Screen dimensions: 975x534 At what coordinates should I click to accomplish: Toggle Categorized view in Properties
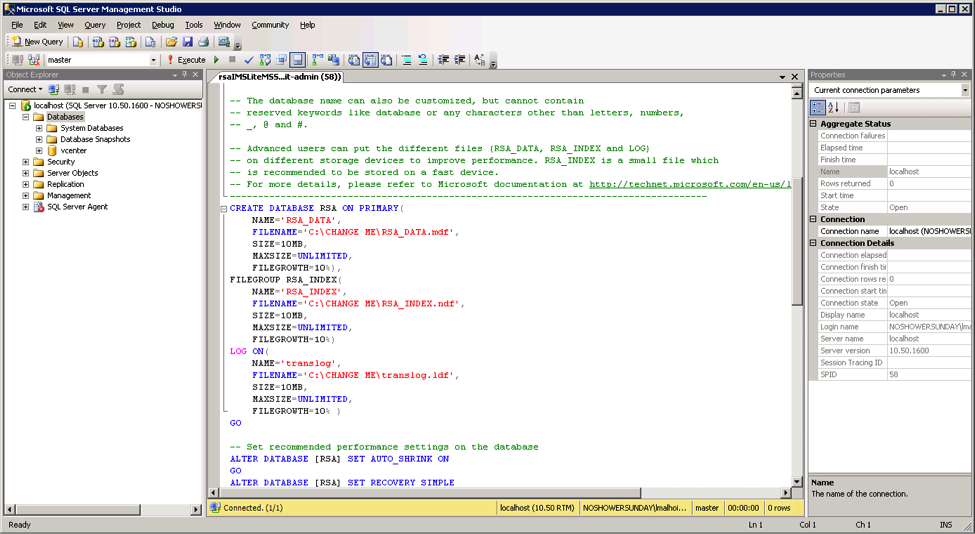(818, 107)
